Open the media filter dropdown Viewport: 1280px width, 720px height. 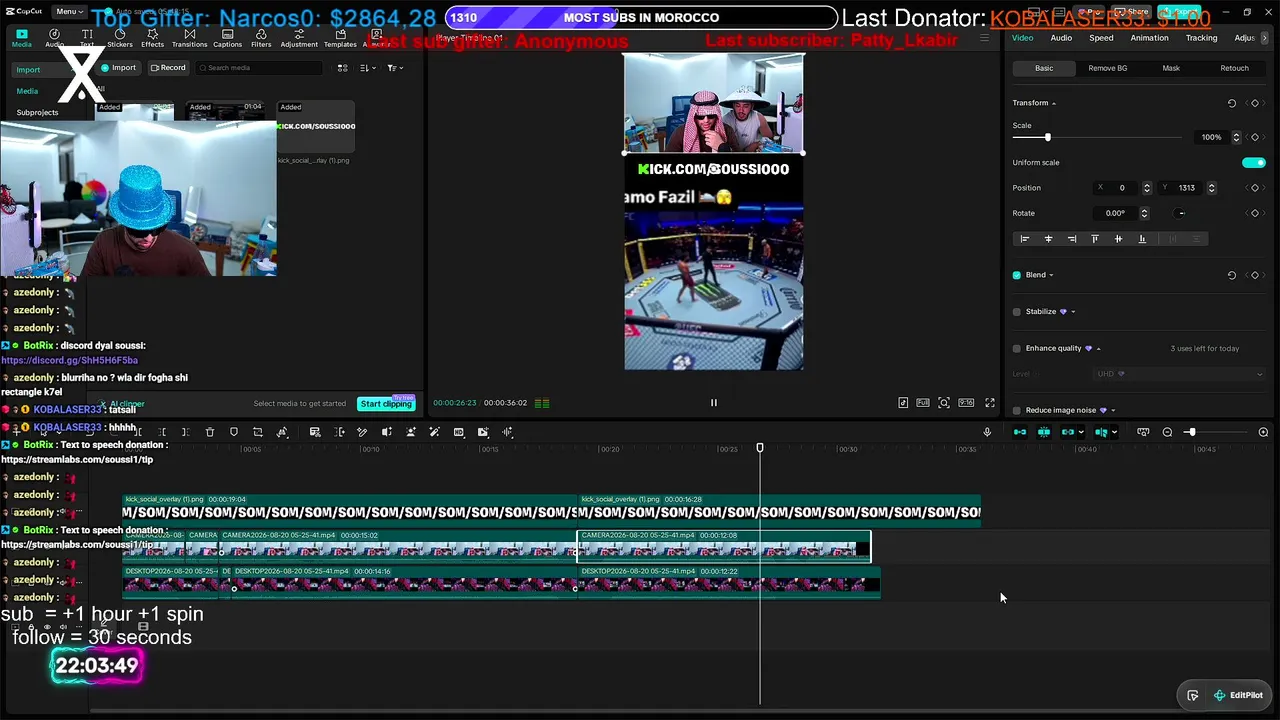395,68
